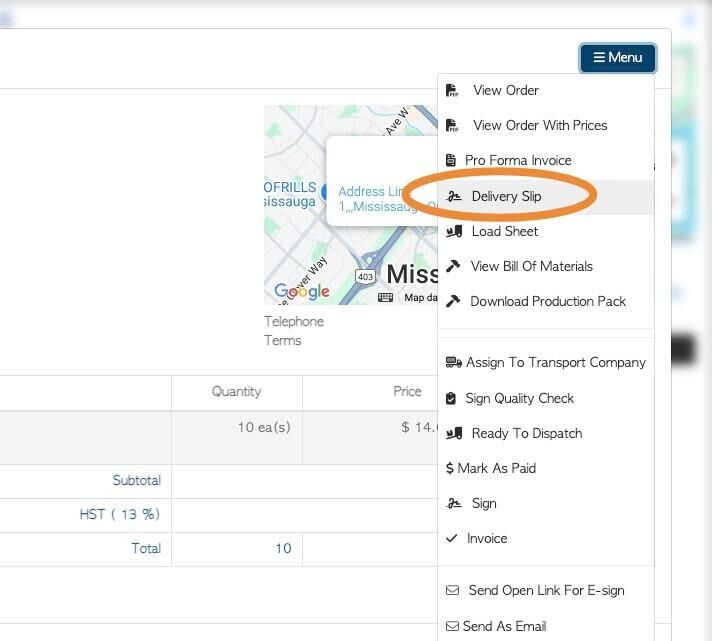Click the Google logo on the map
Image resolution: width=712 pixels, height=641 pixels.
(x=302, y=292)
